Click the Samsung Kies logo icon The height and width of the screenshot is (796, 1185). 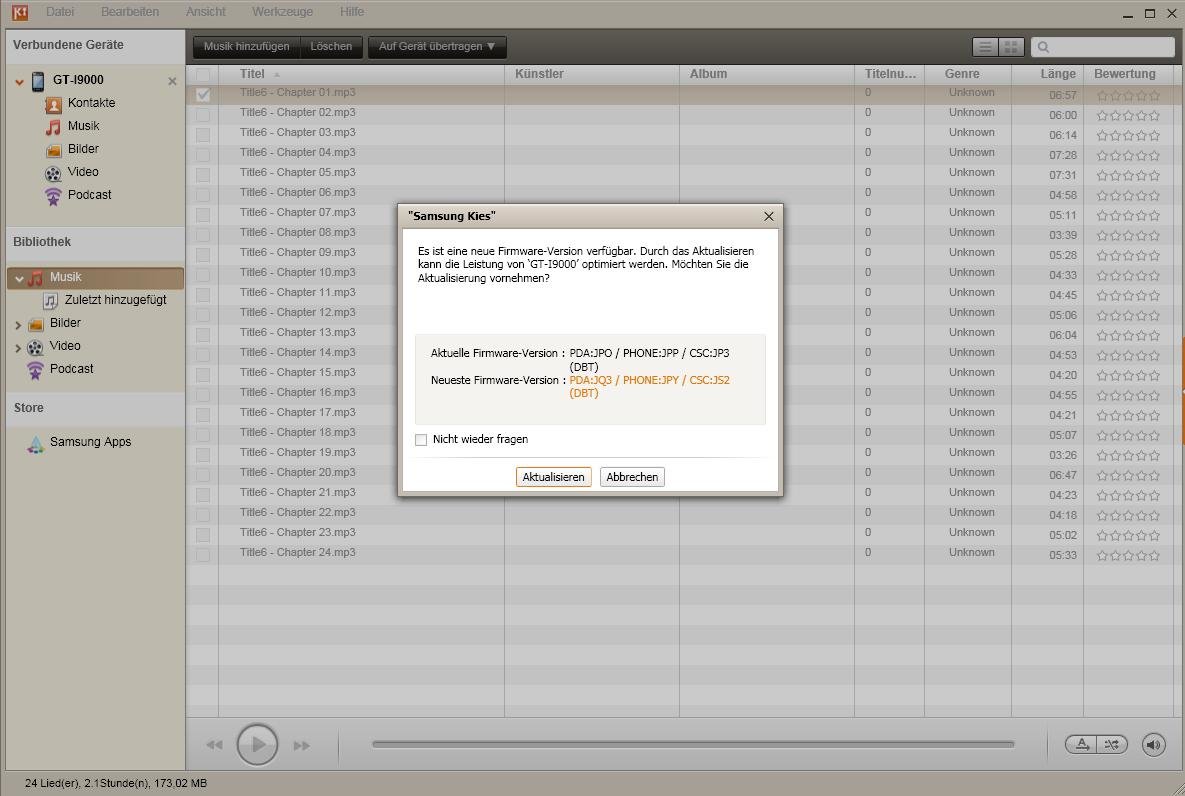[x=20, y=12]
